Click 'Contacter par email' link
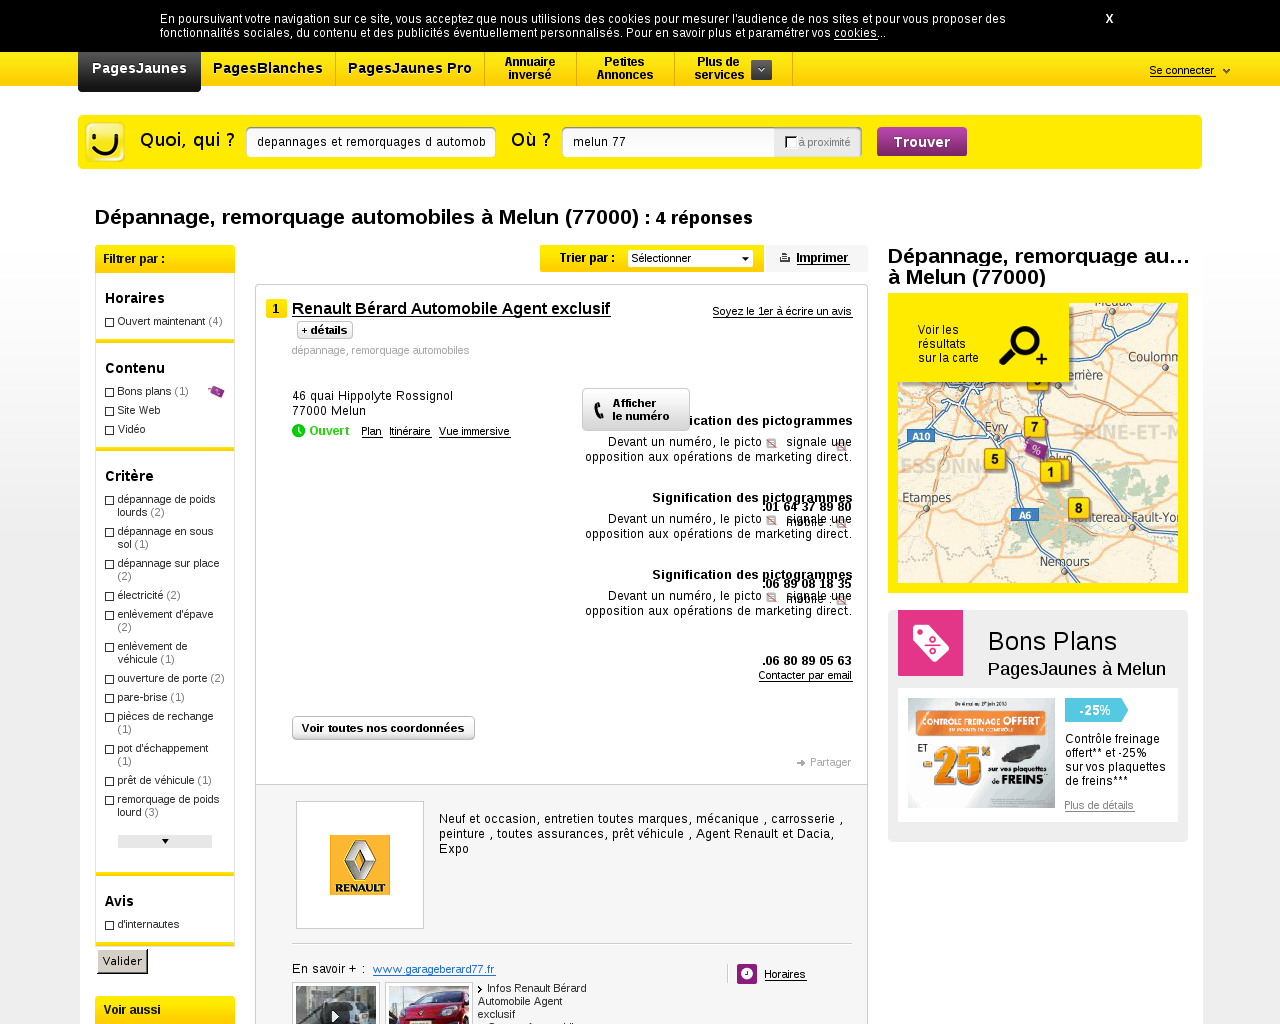Screen dimensions: 1280x1024 [805, 676]
